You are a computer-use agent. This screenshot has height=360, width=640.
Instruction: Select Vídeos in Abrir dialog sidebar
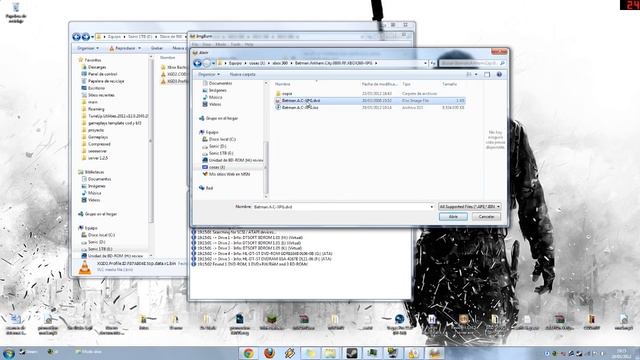pos(215,104)
